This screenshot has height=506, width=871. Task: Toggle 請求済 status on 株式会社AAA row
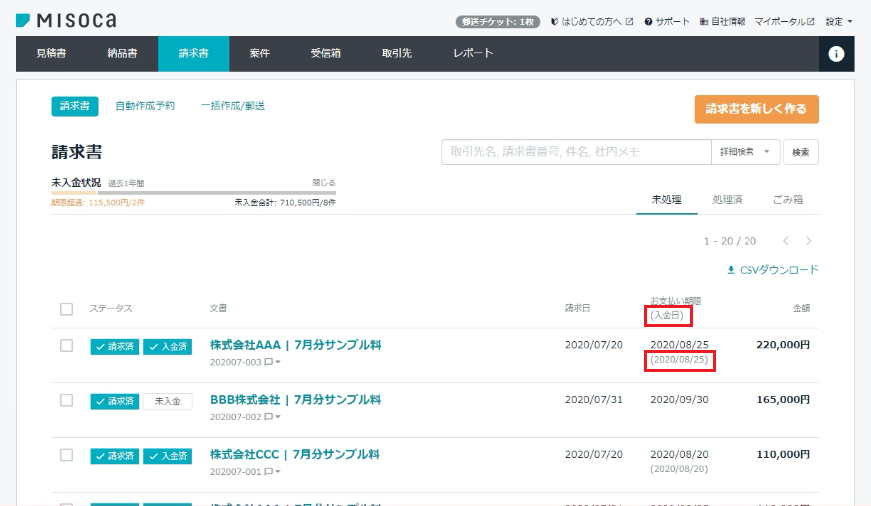114,347
